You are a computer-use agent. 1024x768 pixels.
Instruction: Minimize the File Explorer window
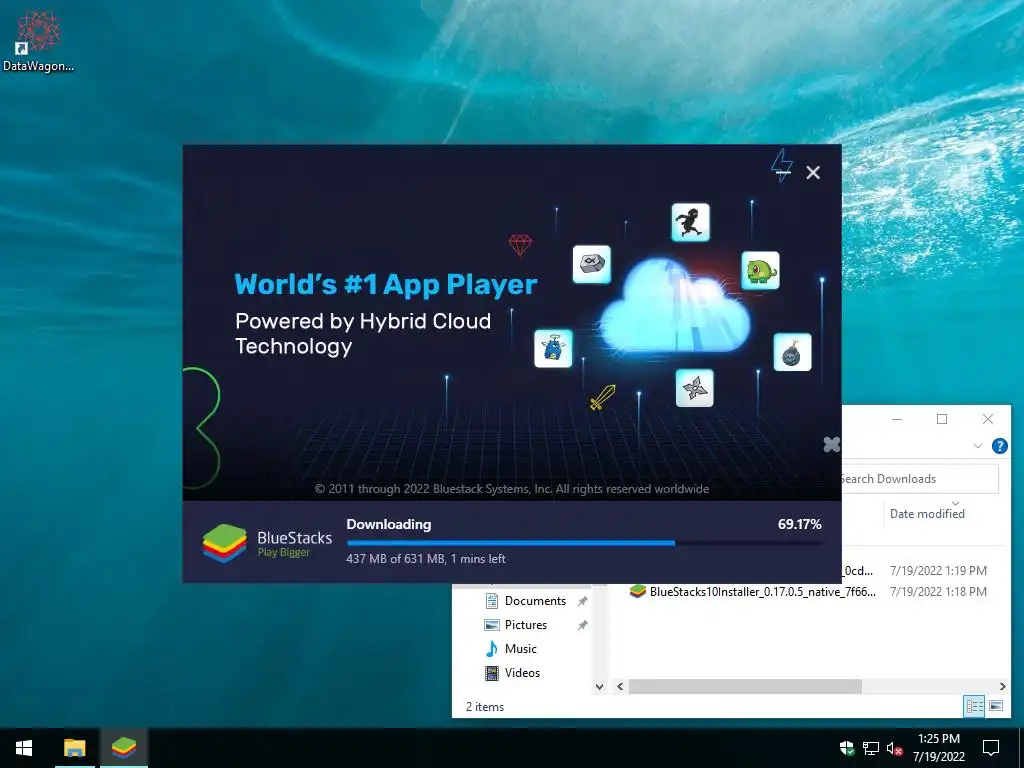point(897,419)
